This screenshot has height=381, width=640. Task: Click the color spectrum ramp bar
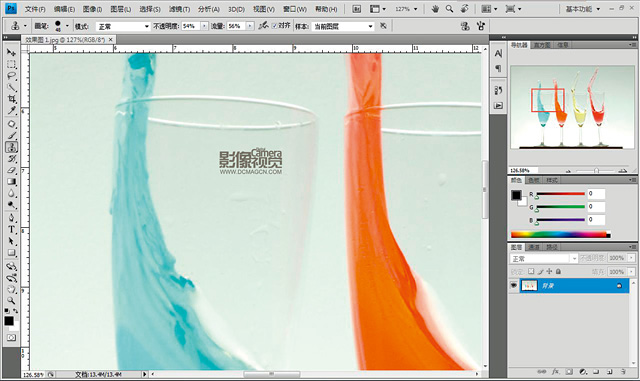tap(561, 235)
